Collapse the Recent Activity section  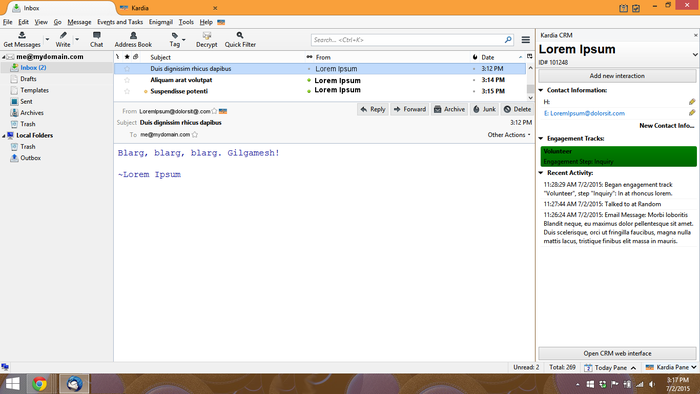[x=541, y=173]
